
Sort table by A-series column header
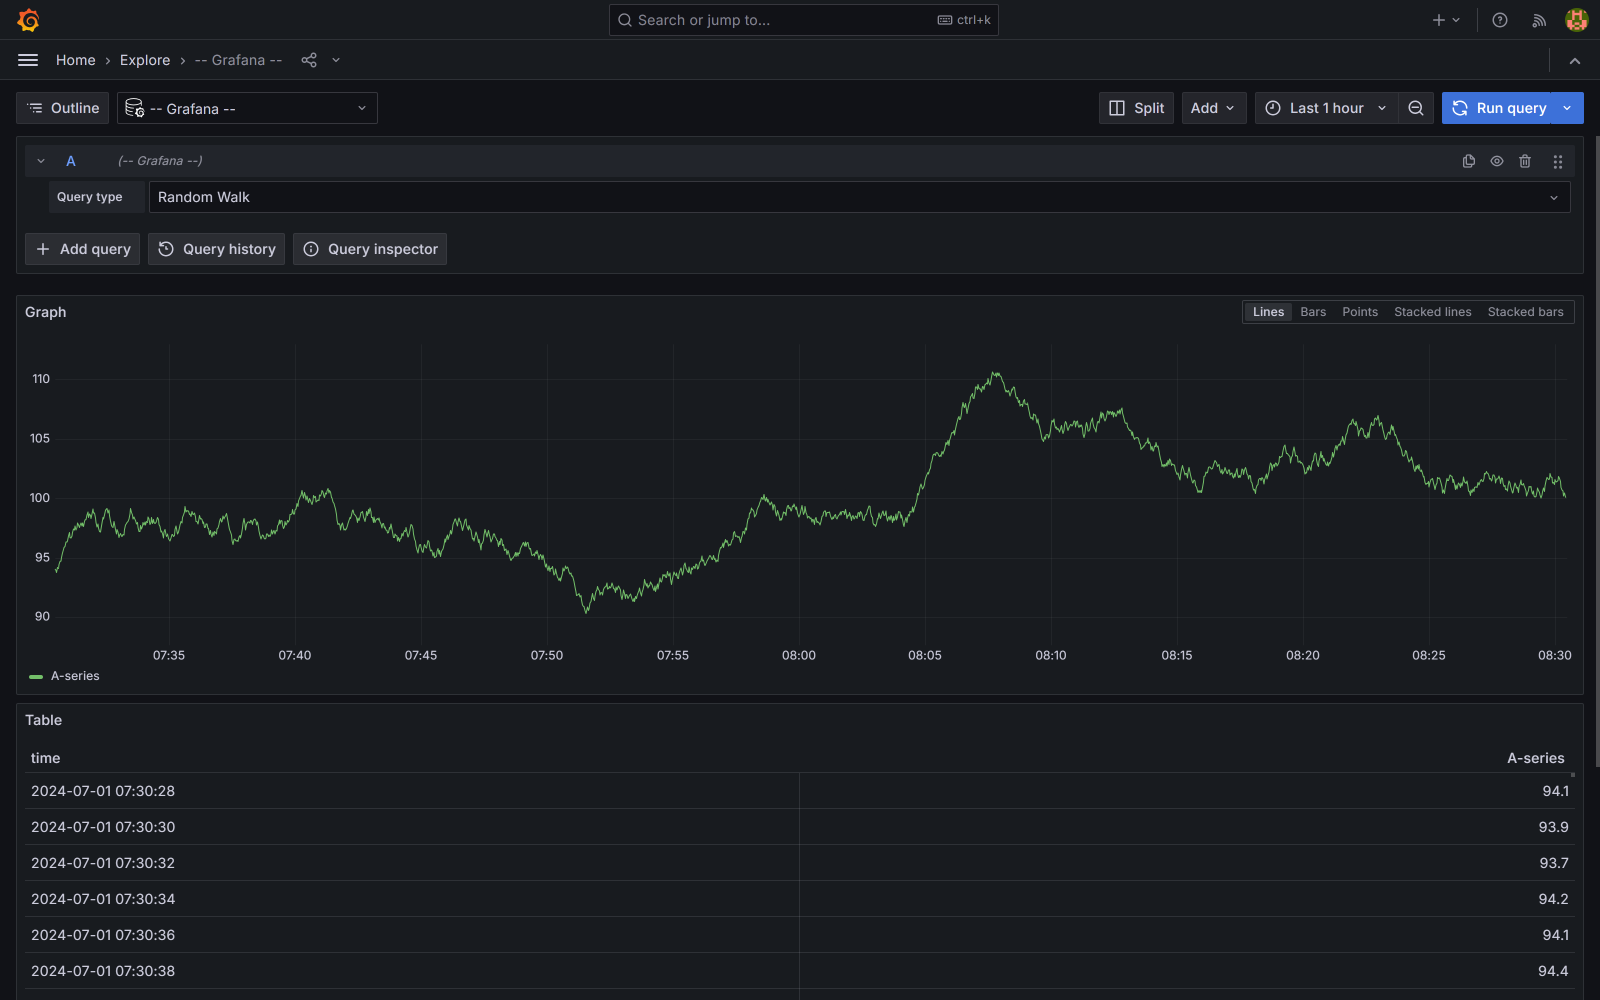(x=1535, y=758)
